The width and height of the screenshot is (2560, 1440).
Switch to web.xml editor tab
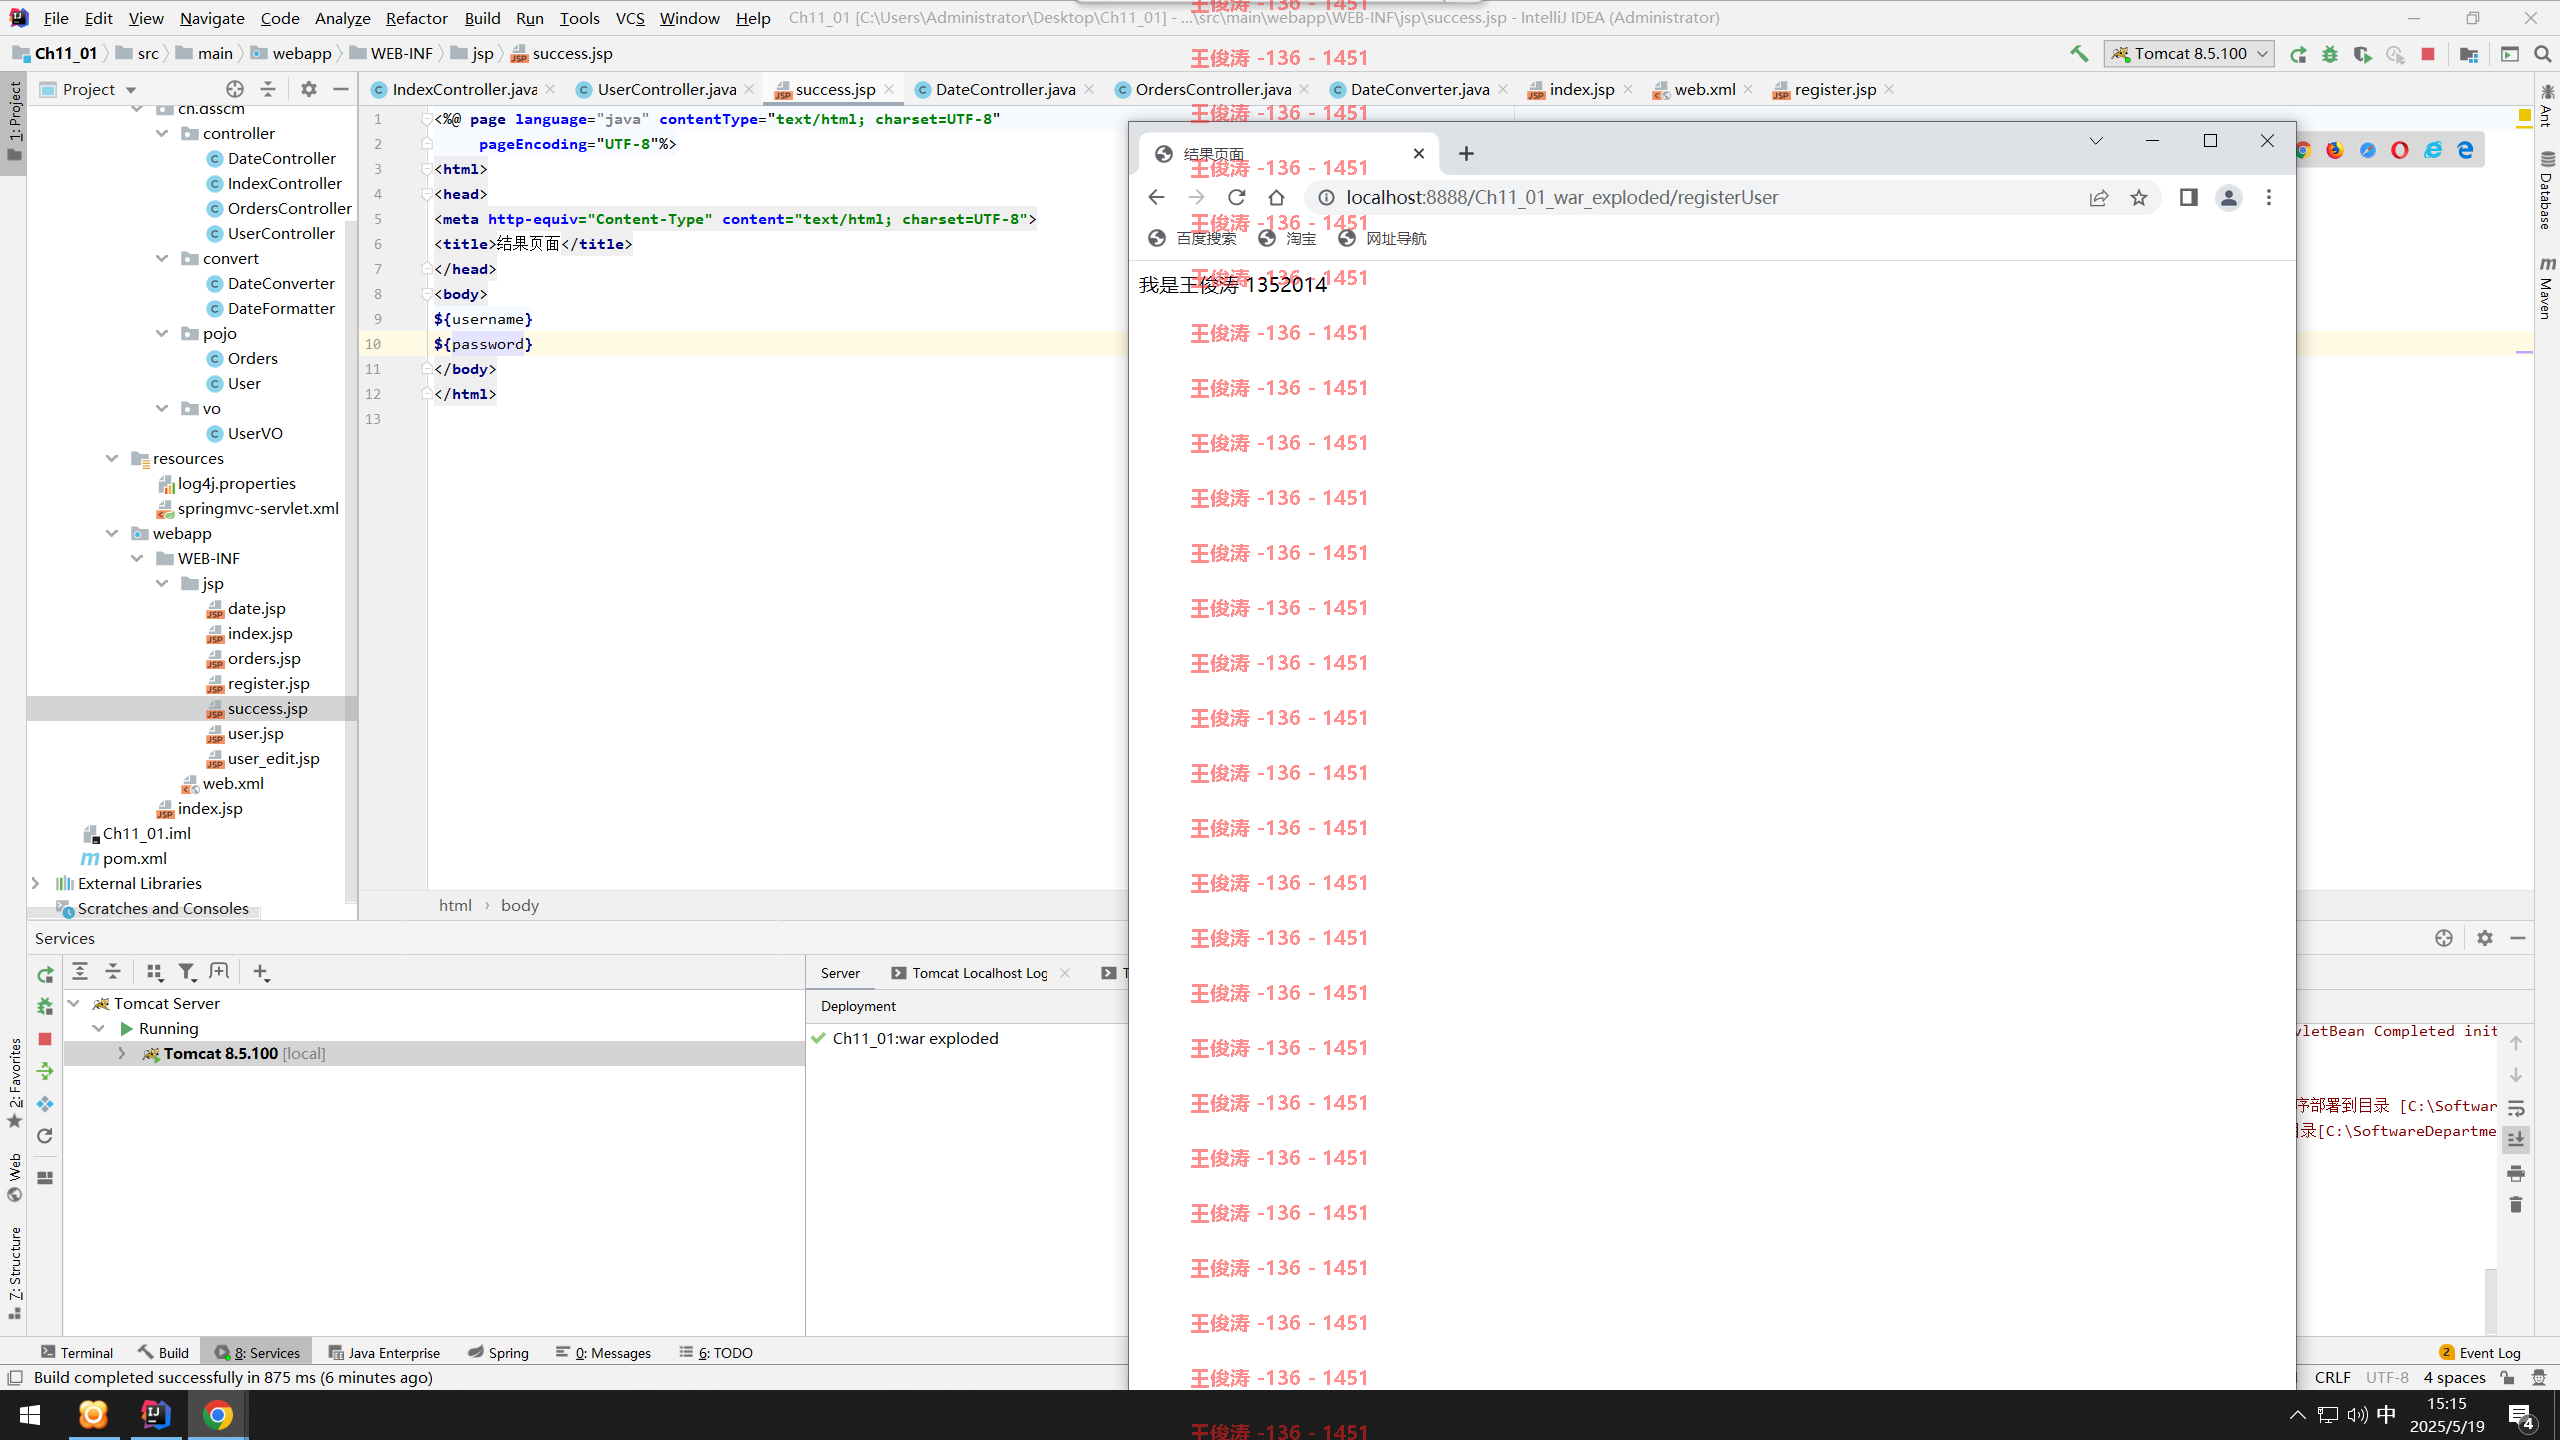[x=1704, y=89]
